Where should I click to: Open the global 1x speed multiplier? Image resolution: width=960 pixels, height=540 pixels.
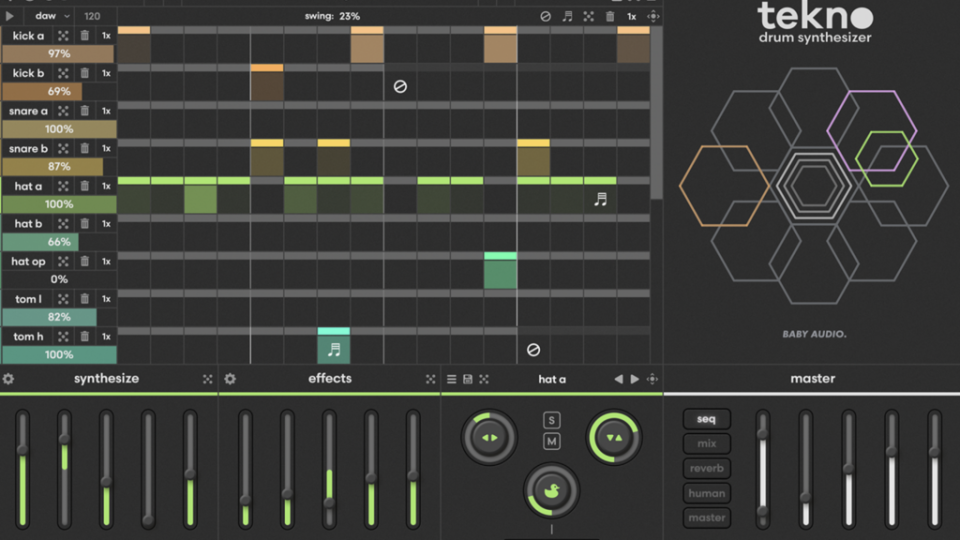coord(631,17)
